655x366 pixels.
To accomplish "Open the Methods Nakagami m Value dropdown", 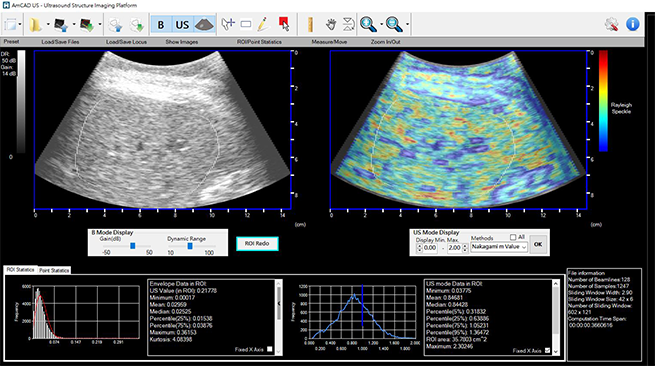I will coord(499,247).
